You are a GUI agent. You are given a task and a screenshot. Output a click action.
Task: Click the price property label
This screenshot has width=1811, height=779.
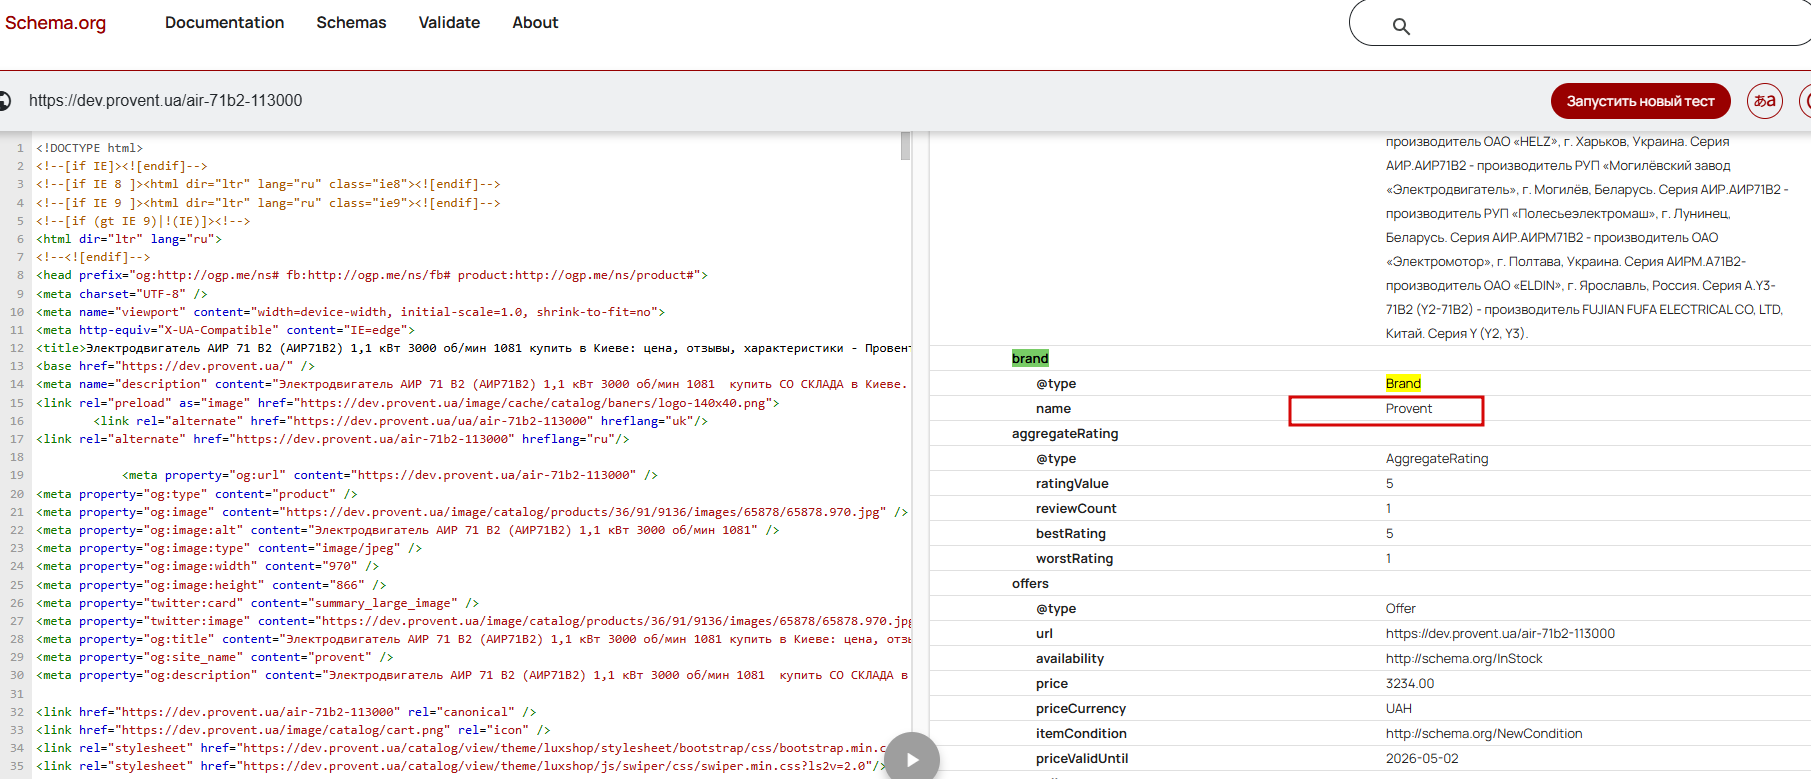pos(1052,683)
